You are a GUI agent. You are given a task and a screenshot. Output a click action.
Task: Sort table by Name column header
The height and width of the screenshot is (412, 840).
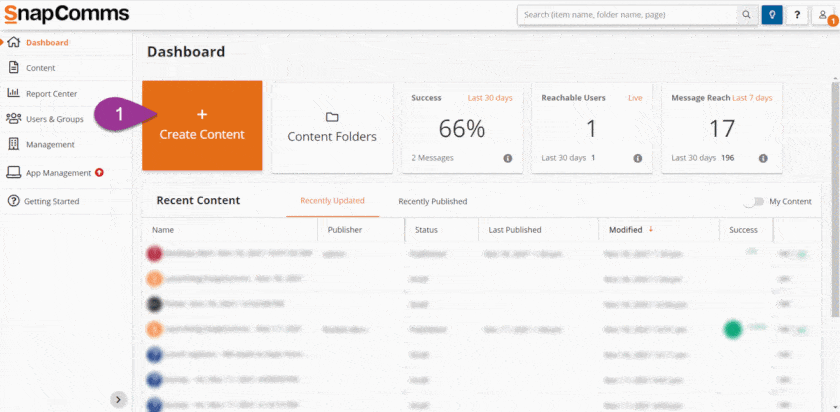click(163, 230)
